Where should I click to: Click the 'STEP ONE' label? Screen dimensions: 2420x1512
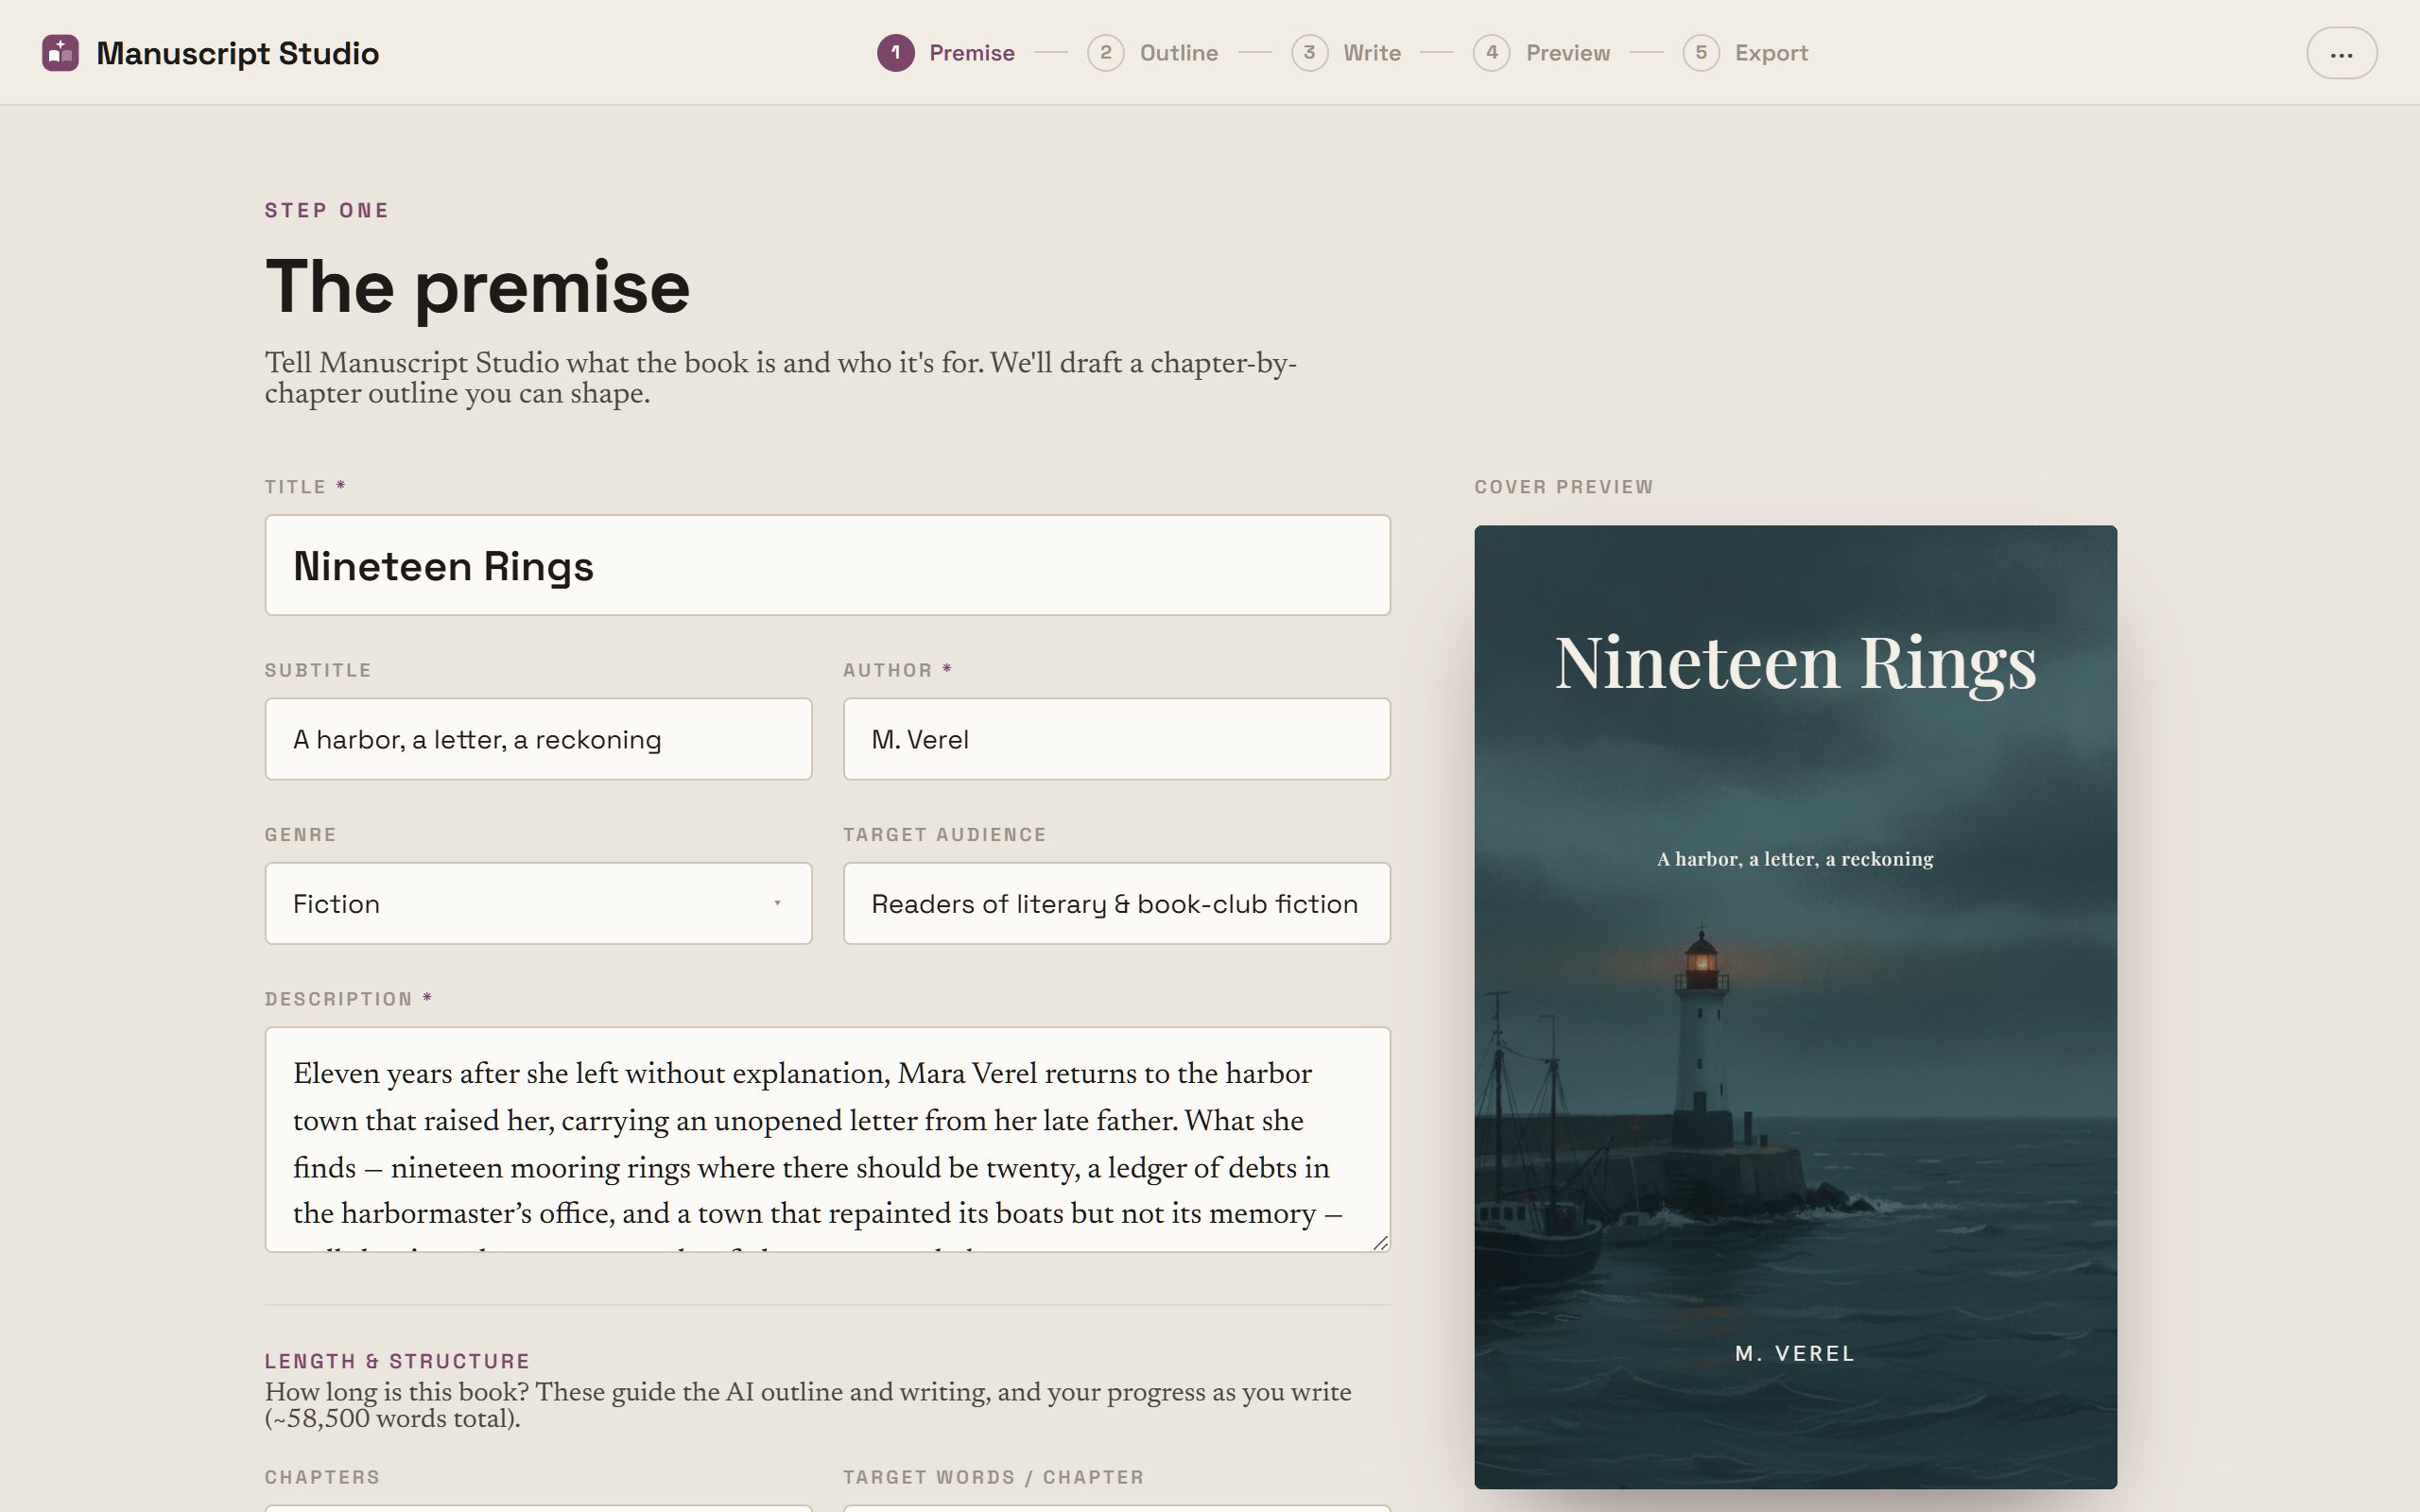click(326, 210)
